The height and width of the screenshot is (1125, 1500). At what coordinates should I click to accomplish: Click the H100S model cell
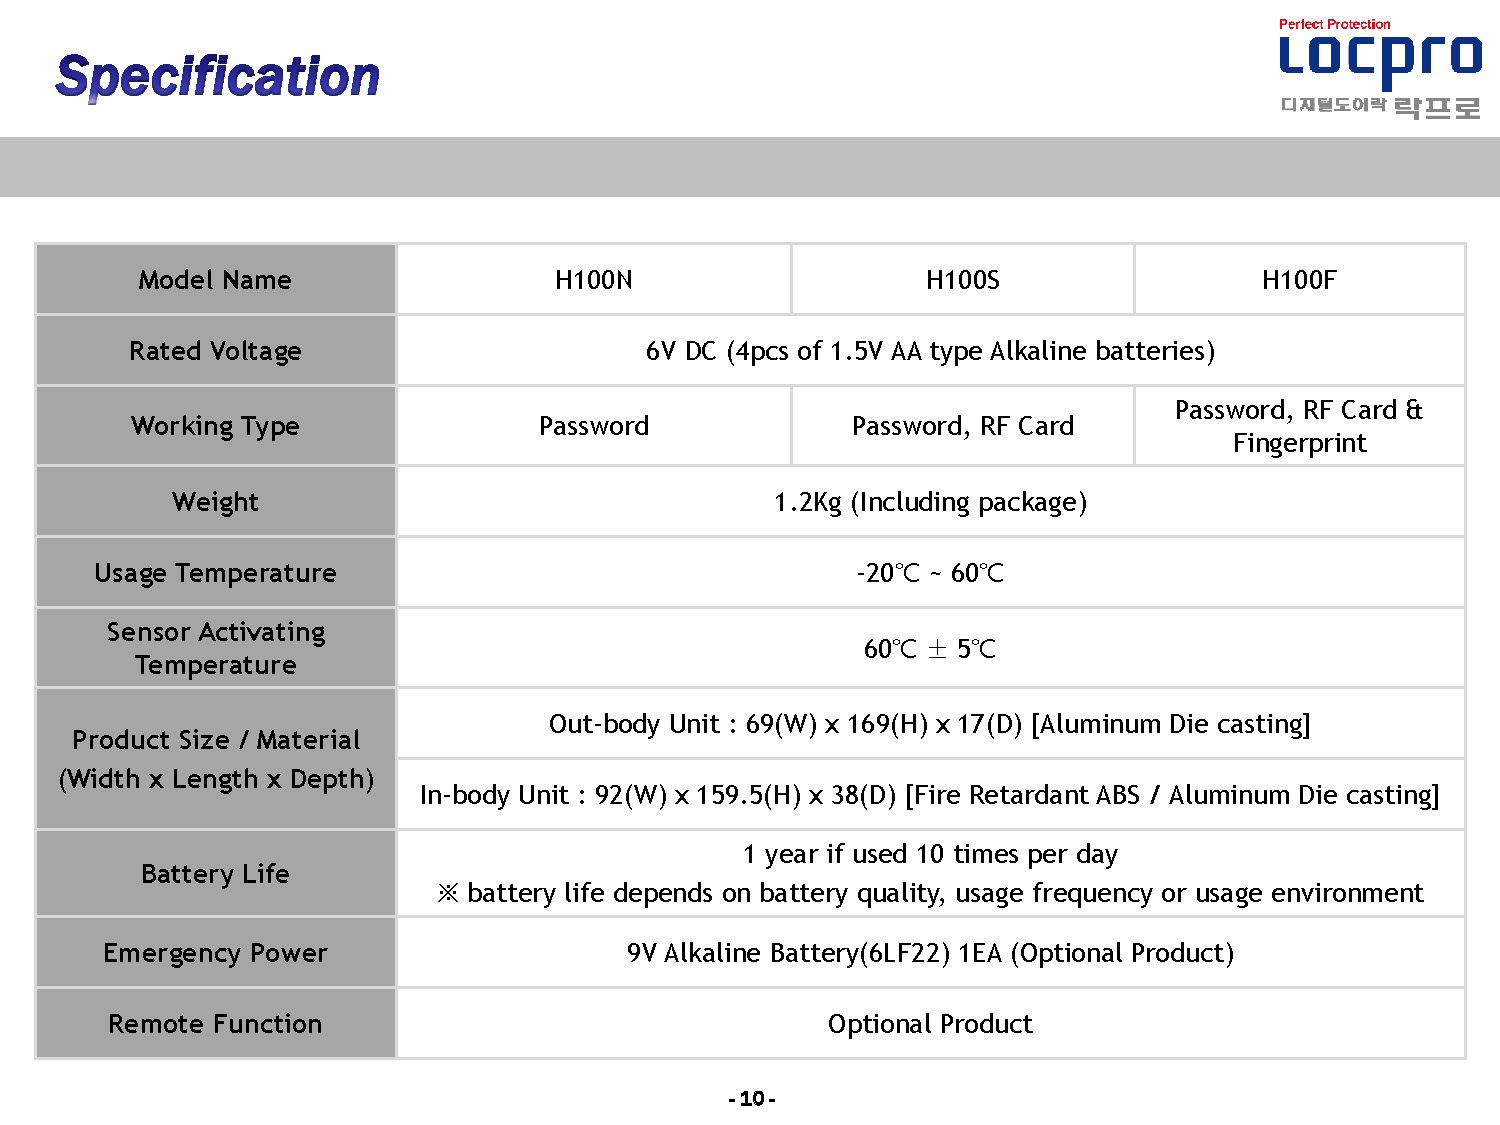pyautogui.click(x=962, y=280)
